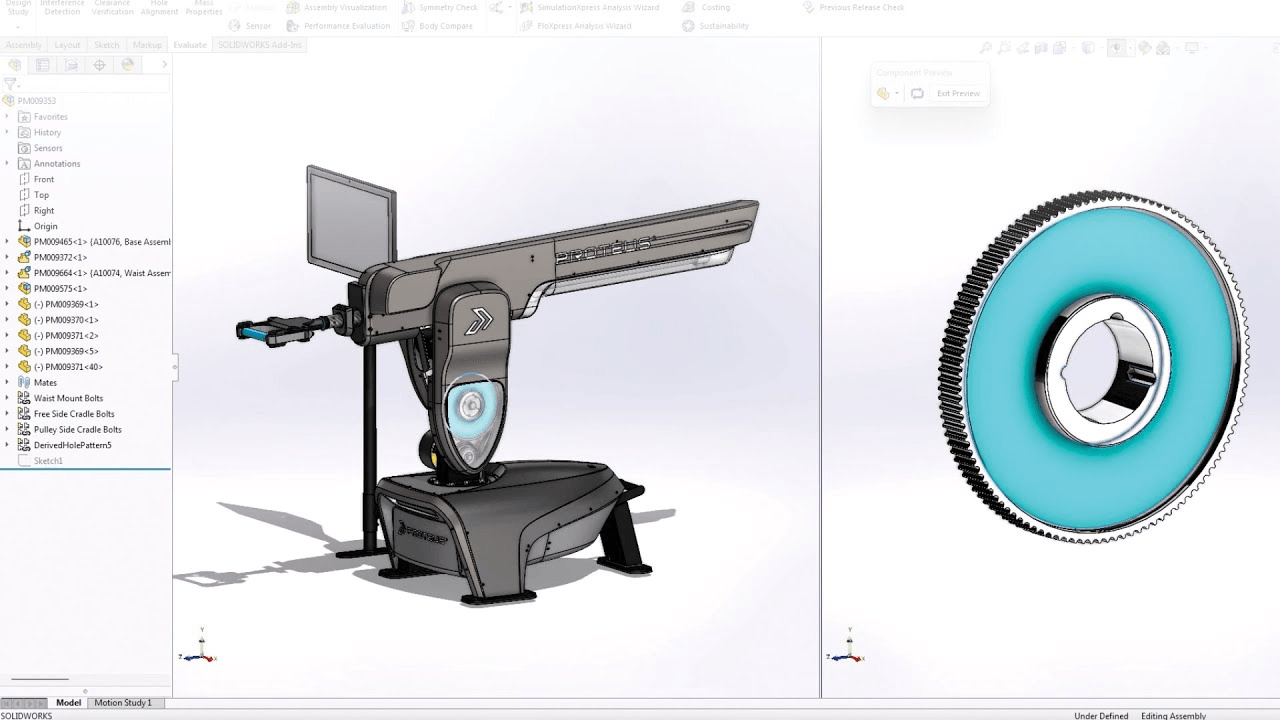The width and height of the screenshot is (1280, 720).
Task: Run the Clearance Verification tool
Action: tap(112, 8)
